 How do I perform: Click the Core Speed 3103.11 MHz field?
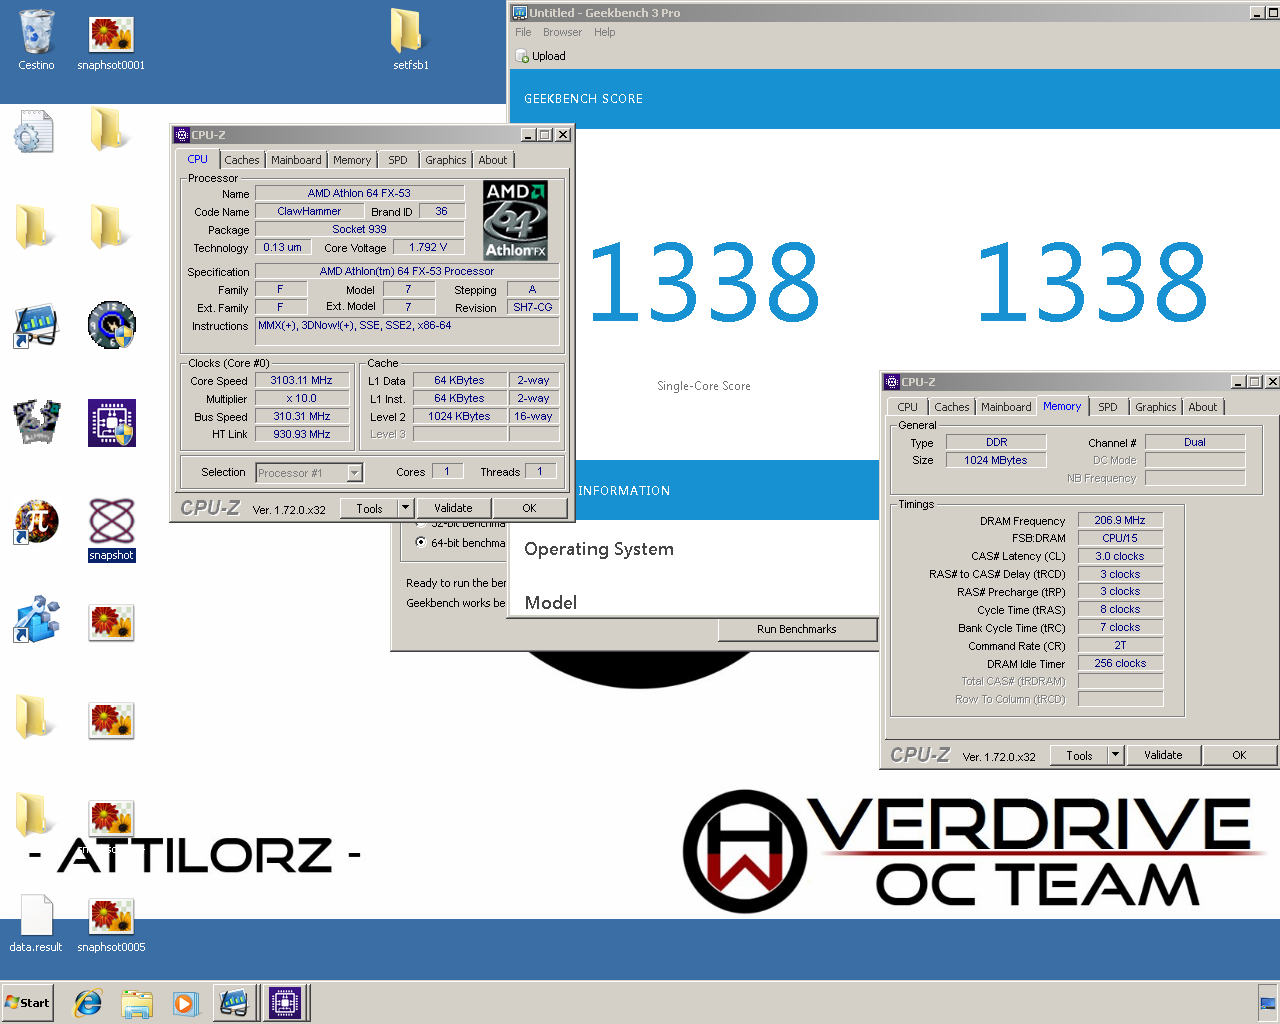point(301,380)
